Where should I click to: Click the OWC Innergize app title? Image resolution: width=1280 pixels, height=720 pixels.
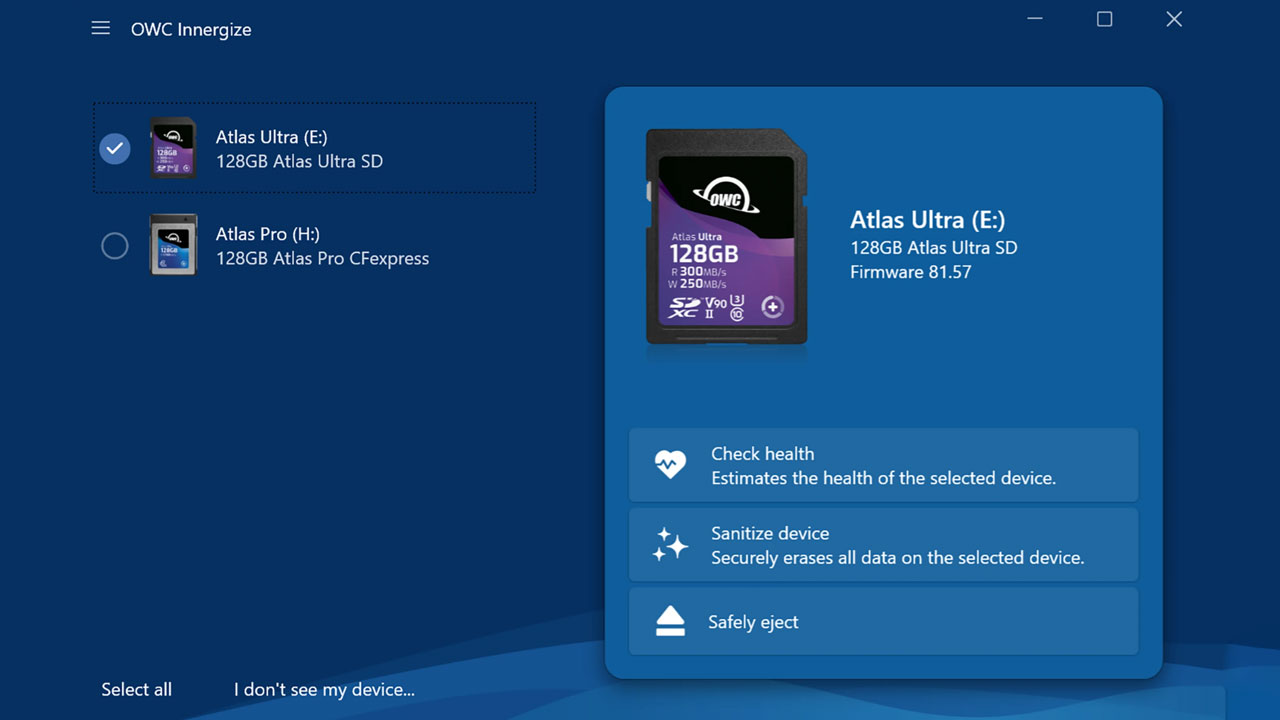click(191, 30)
